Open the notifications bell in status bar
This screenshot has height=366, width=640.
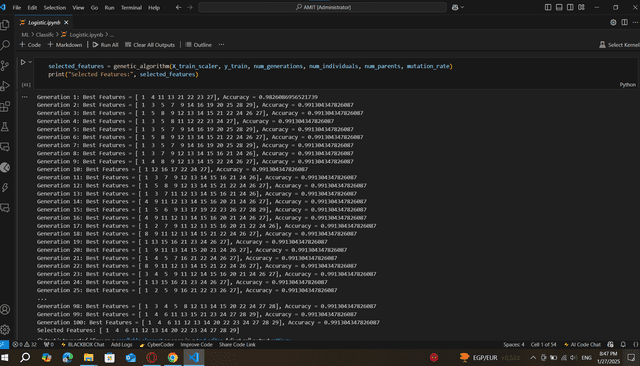pos(623,344)
